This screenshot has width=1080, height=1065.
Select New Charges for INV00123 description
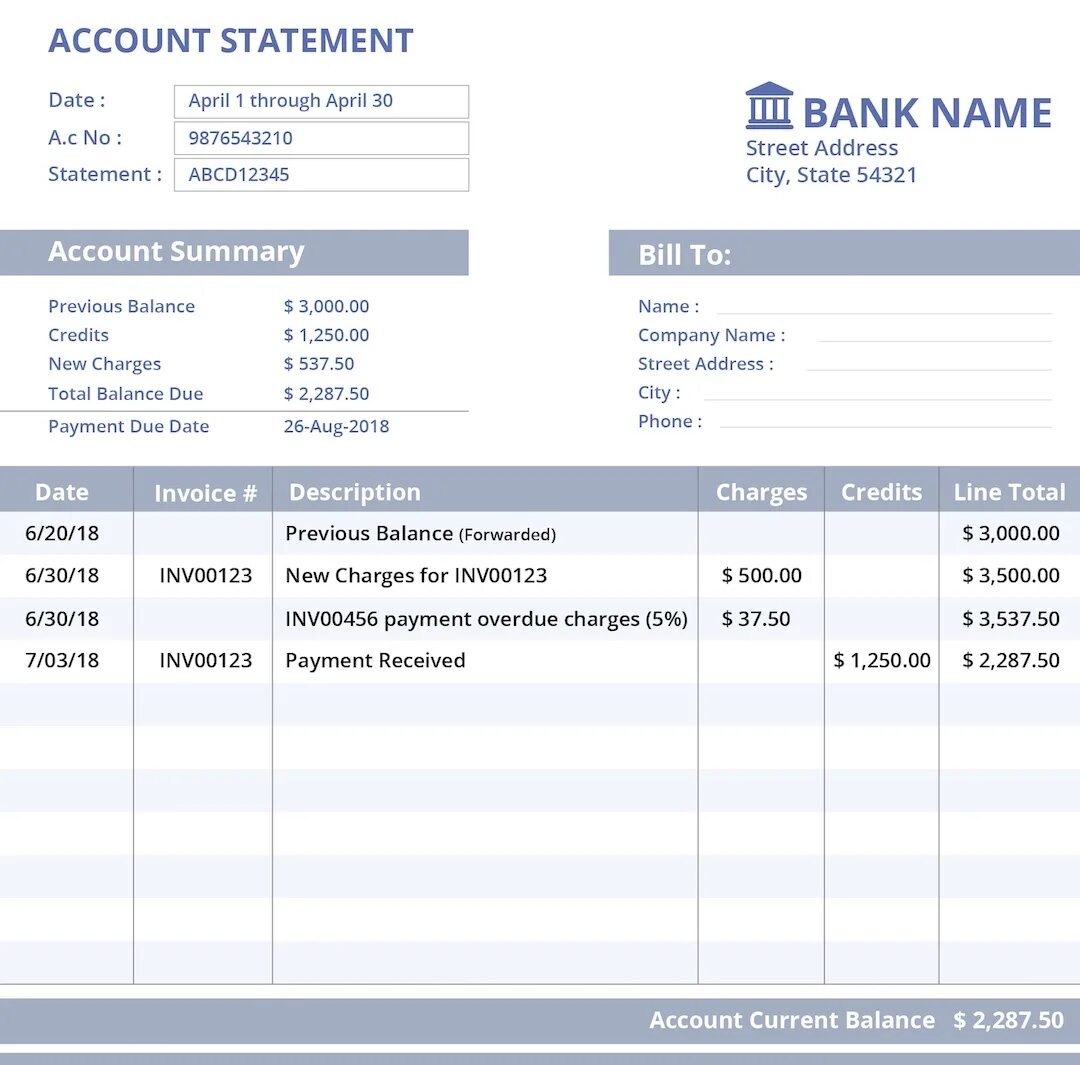[x=416, y=576]
